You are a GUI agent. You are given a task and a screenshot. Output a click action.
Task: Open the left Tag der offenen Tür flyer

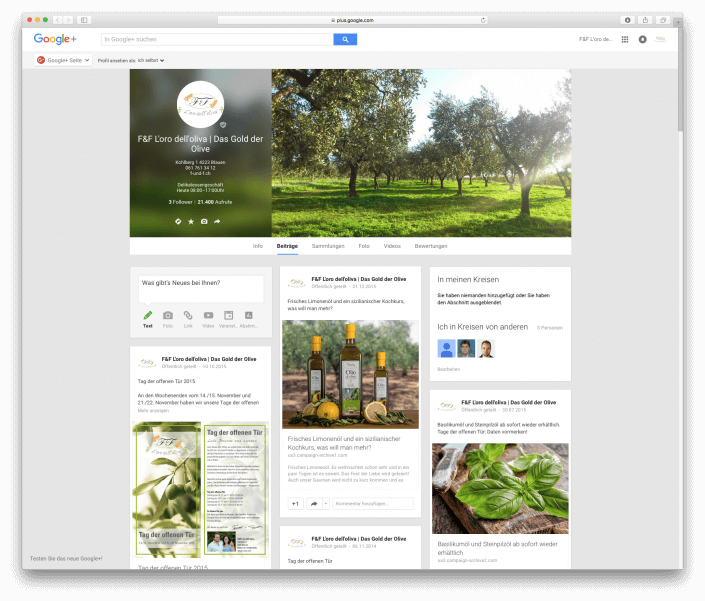coord(167,490)
